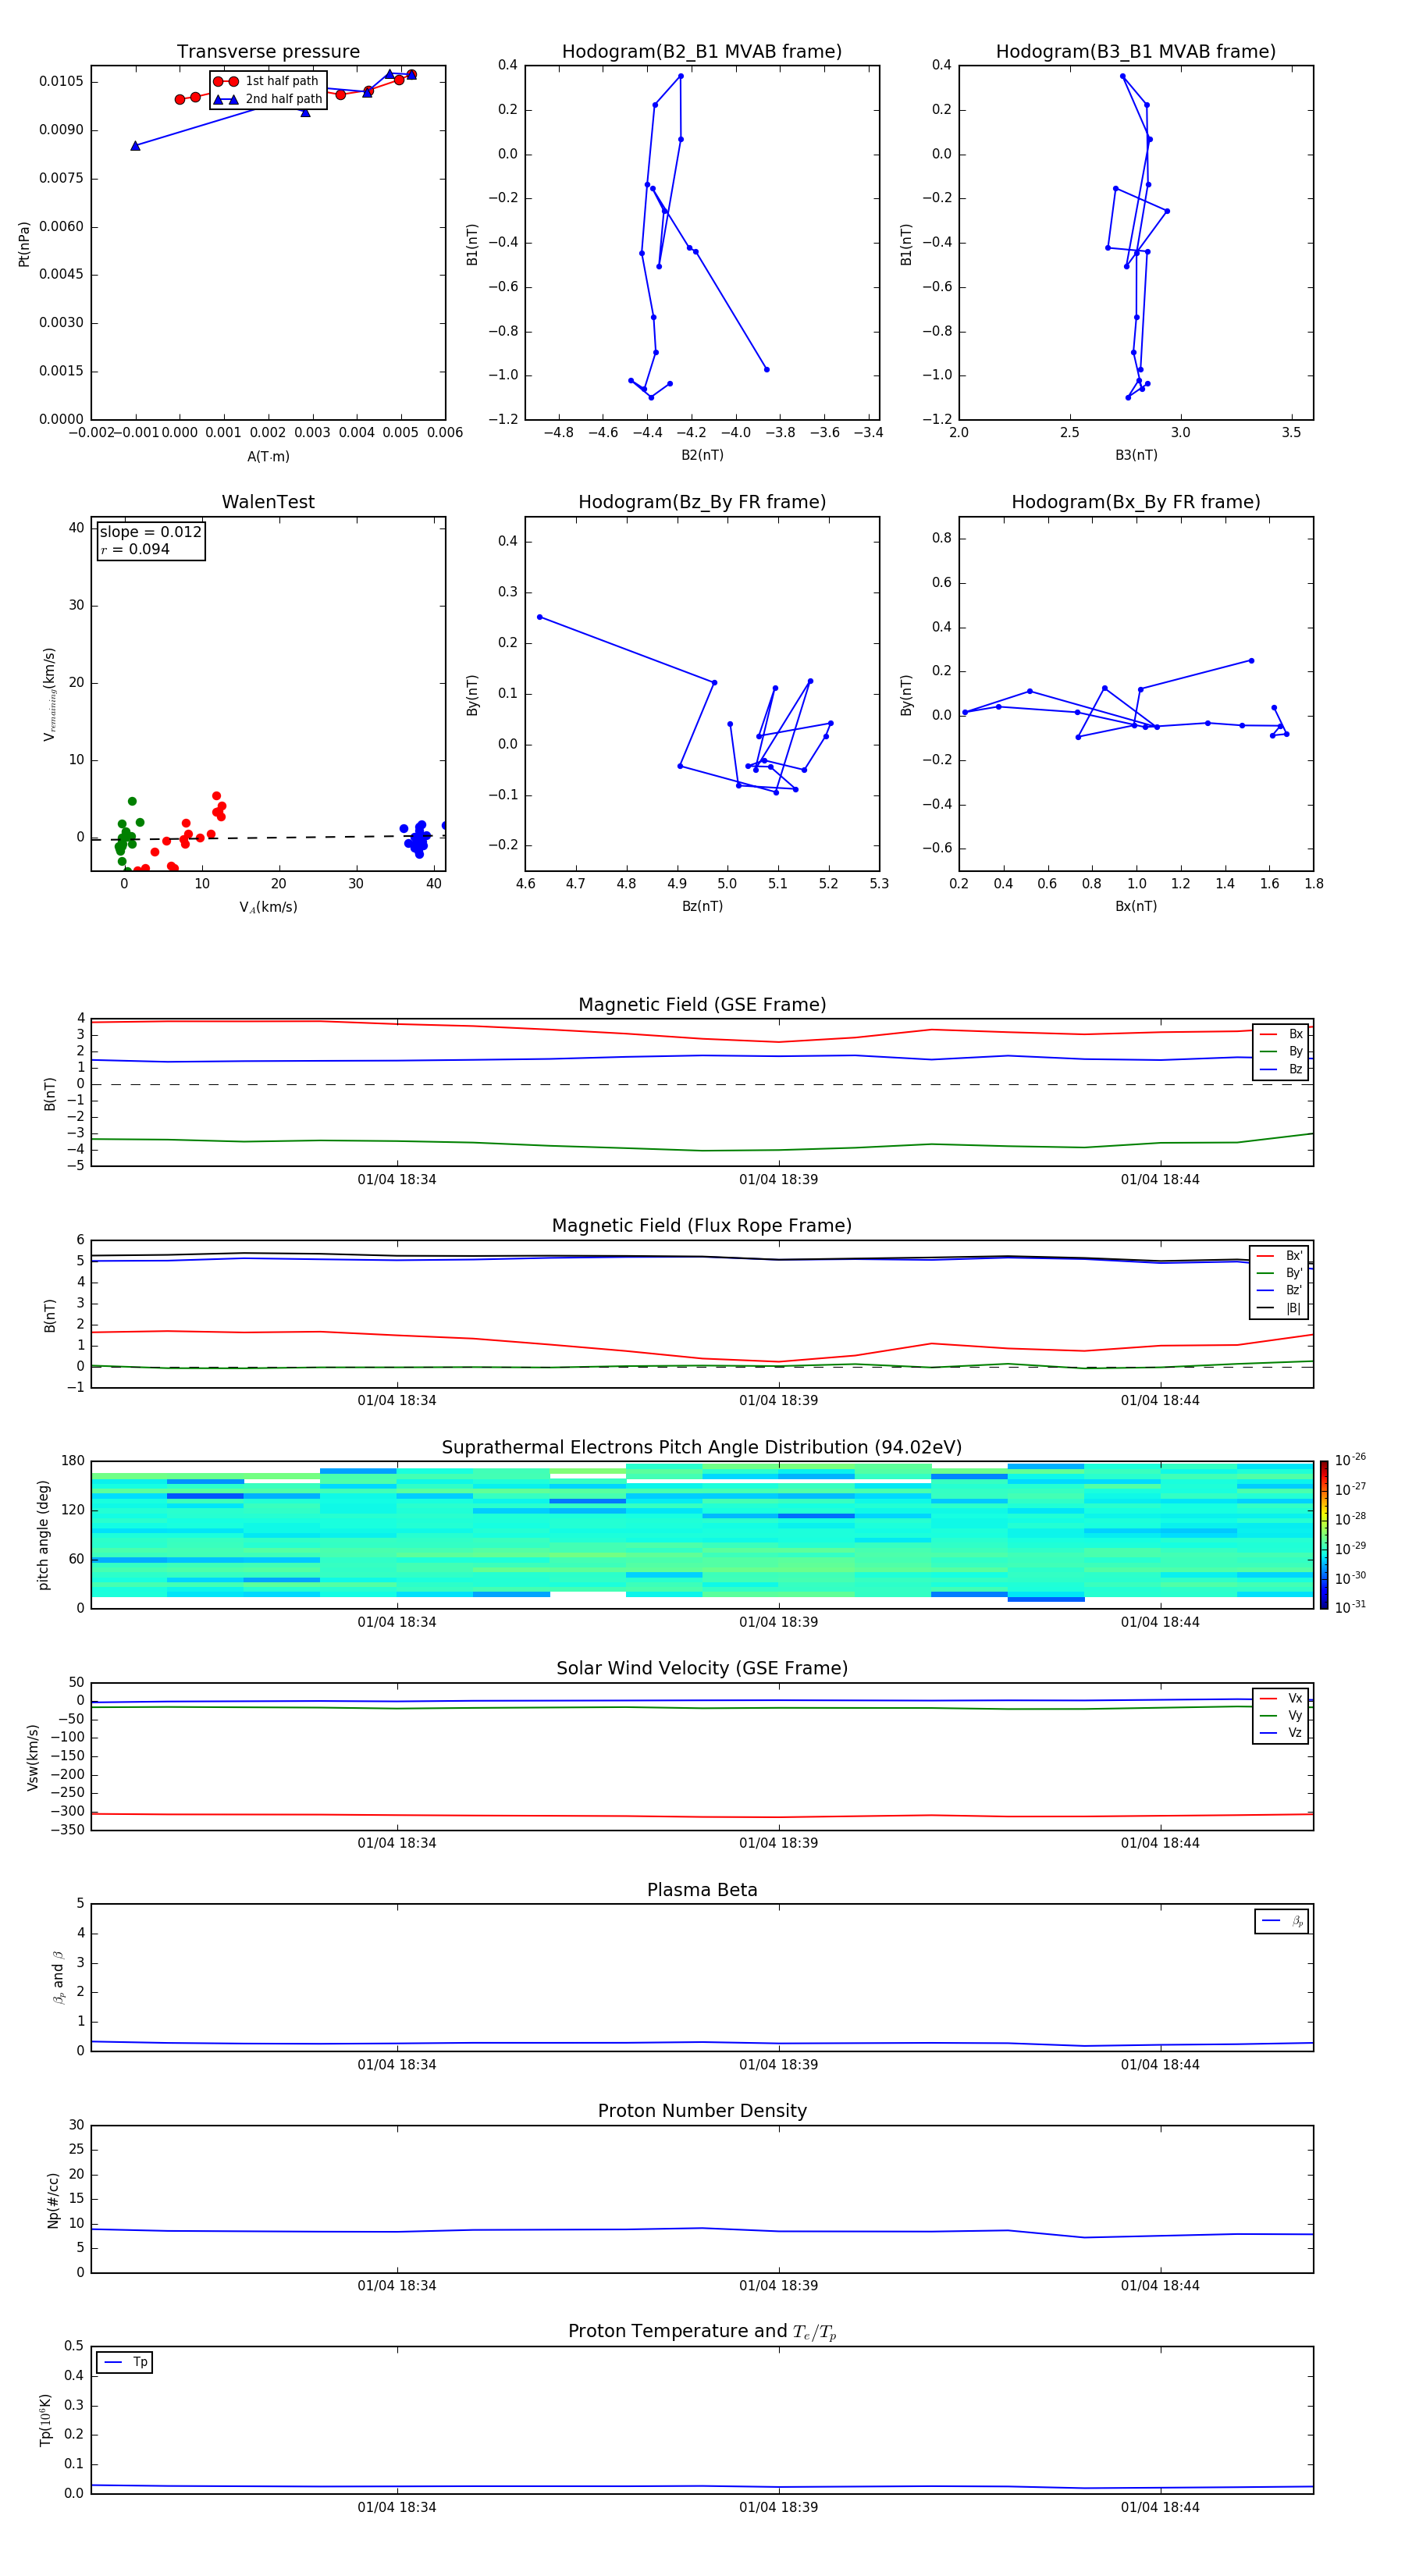This screenshot has width=1405, height=2576.
Task: Click the 'Pt(nPa)' y-axis label
Action: 24,244
